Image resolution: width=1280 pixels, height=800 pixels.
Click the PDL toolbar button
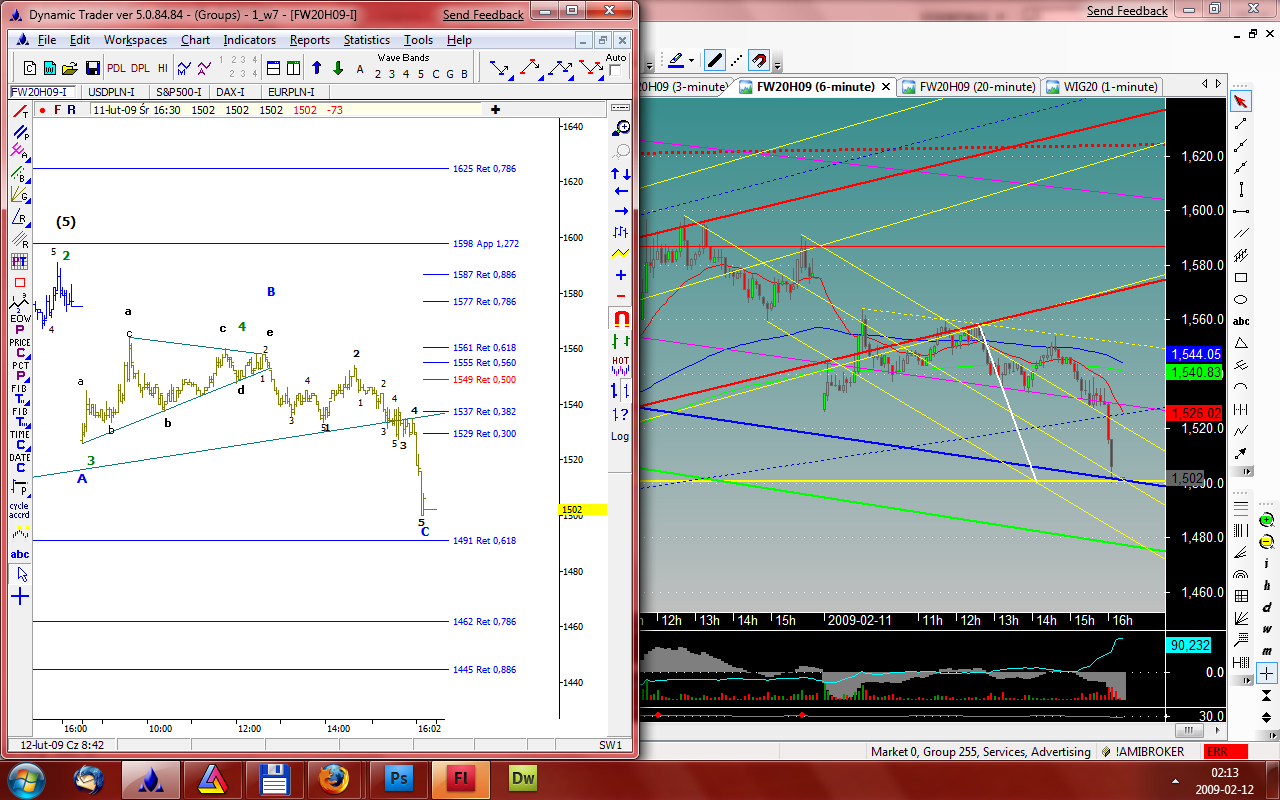[116, 68]
